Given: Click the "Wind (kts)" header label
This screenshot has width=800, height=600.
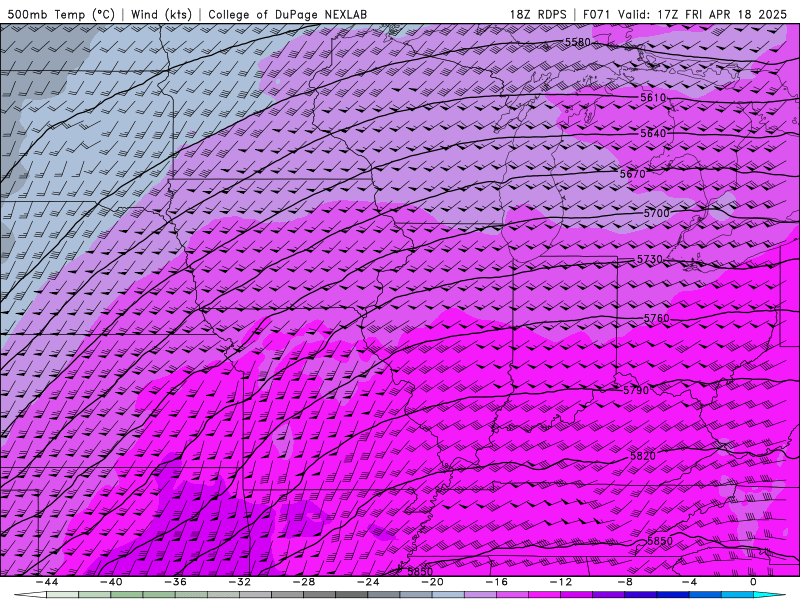Looking at the screenshot, I should pyautogui.click(x=161, y=14).
